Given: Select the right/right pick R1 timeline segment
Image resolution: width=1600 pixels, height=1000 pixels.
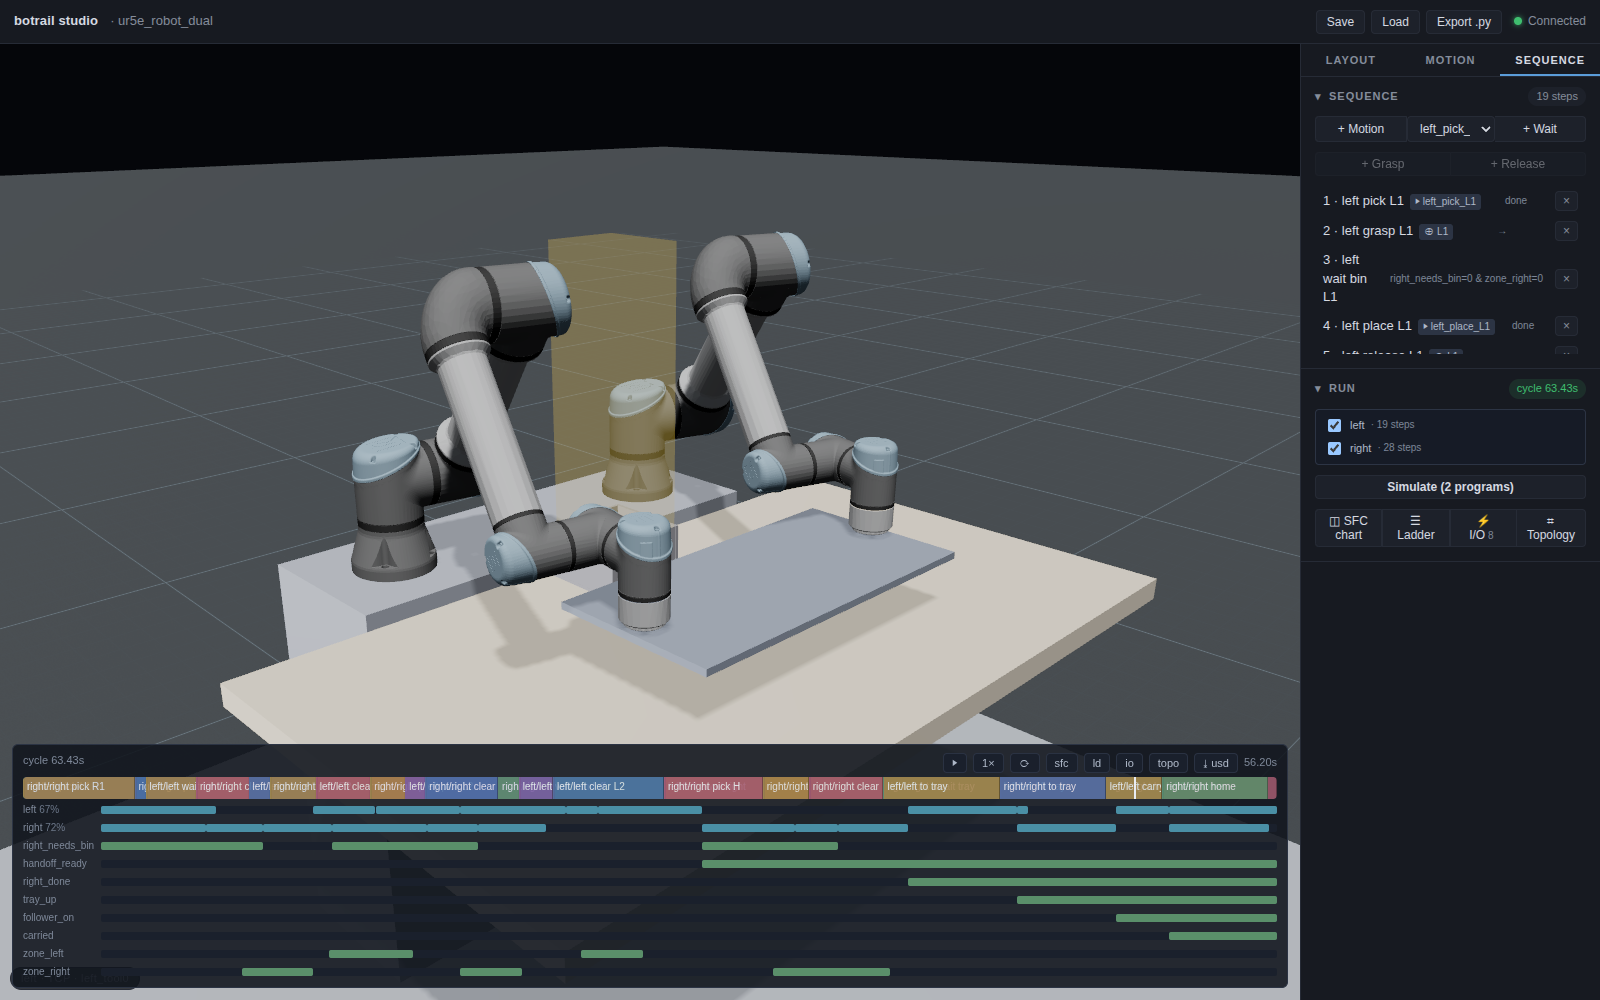Looking at the screenshot, I should (x=78, y=787).
